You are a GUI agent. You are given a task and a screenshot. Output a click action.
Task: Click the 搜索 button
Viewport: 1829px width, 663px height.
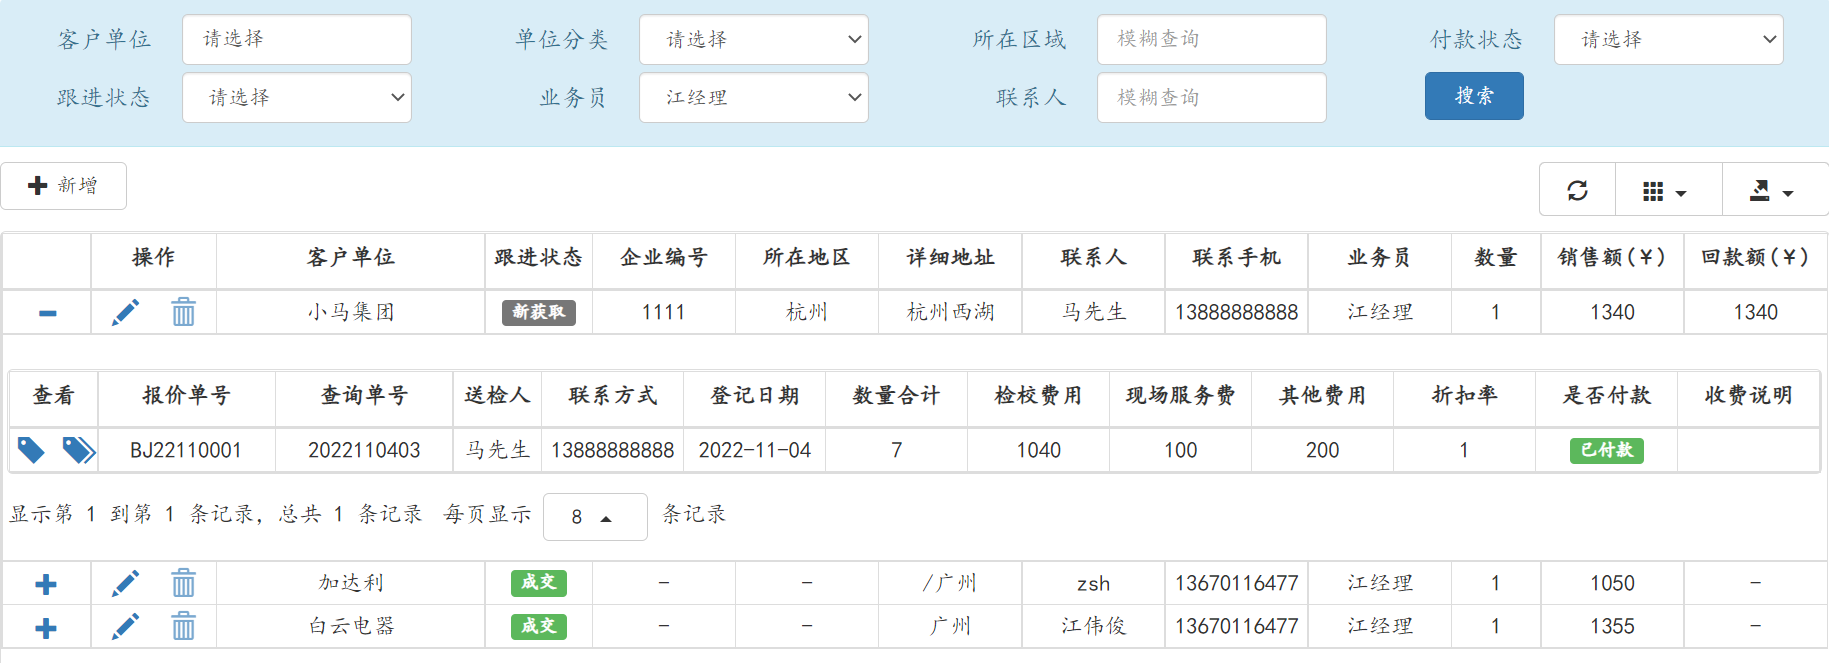coord(1473,96)
